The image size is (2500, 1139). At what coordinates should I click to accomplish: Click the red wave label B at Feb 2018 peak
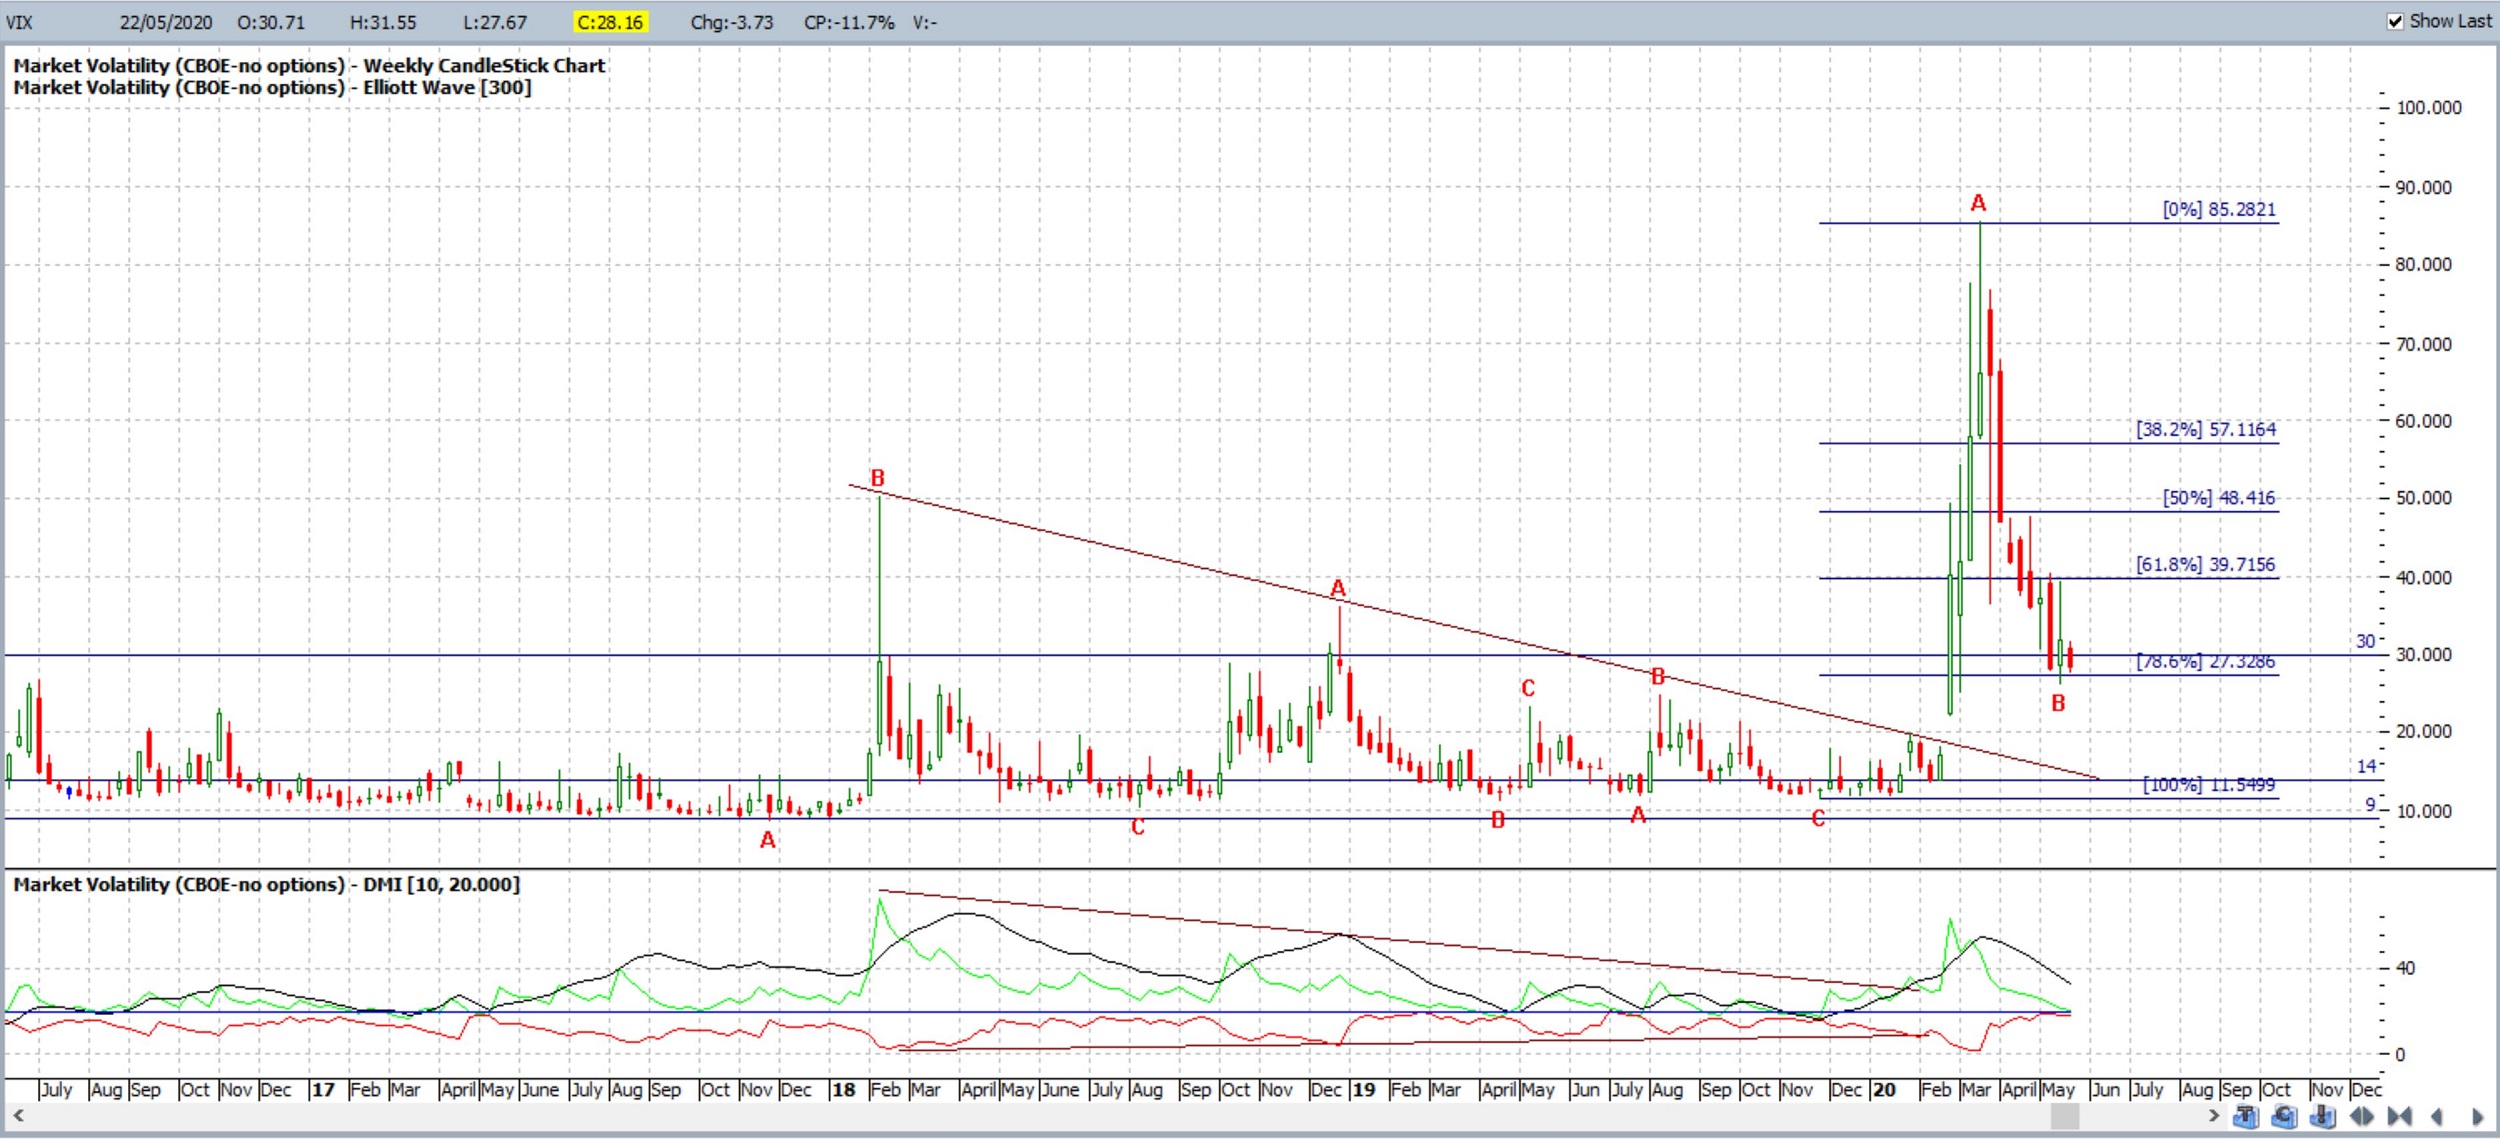click(x=877, y=478)
